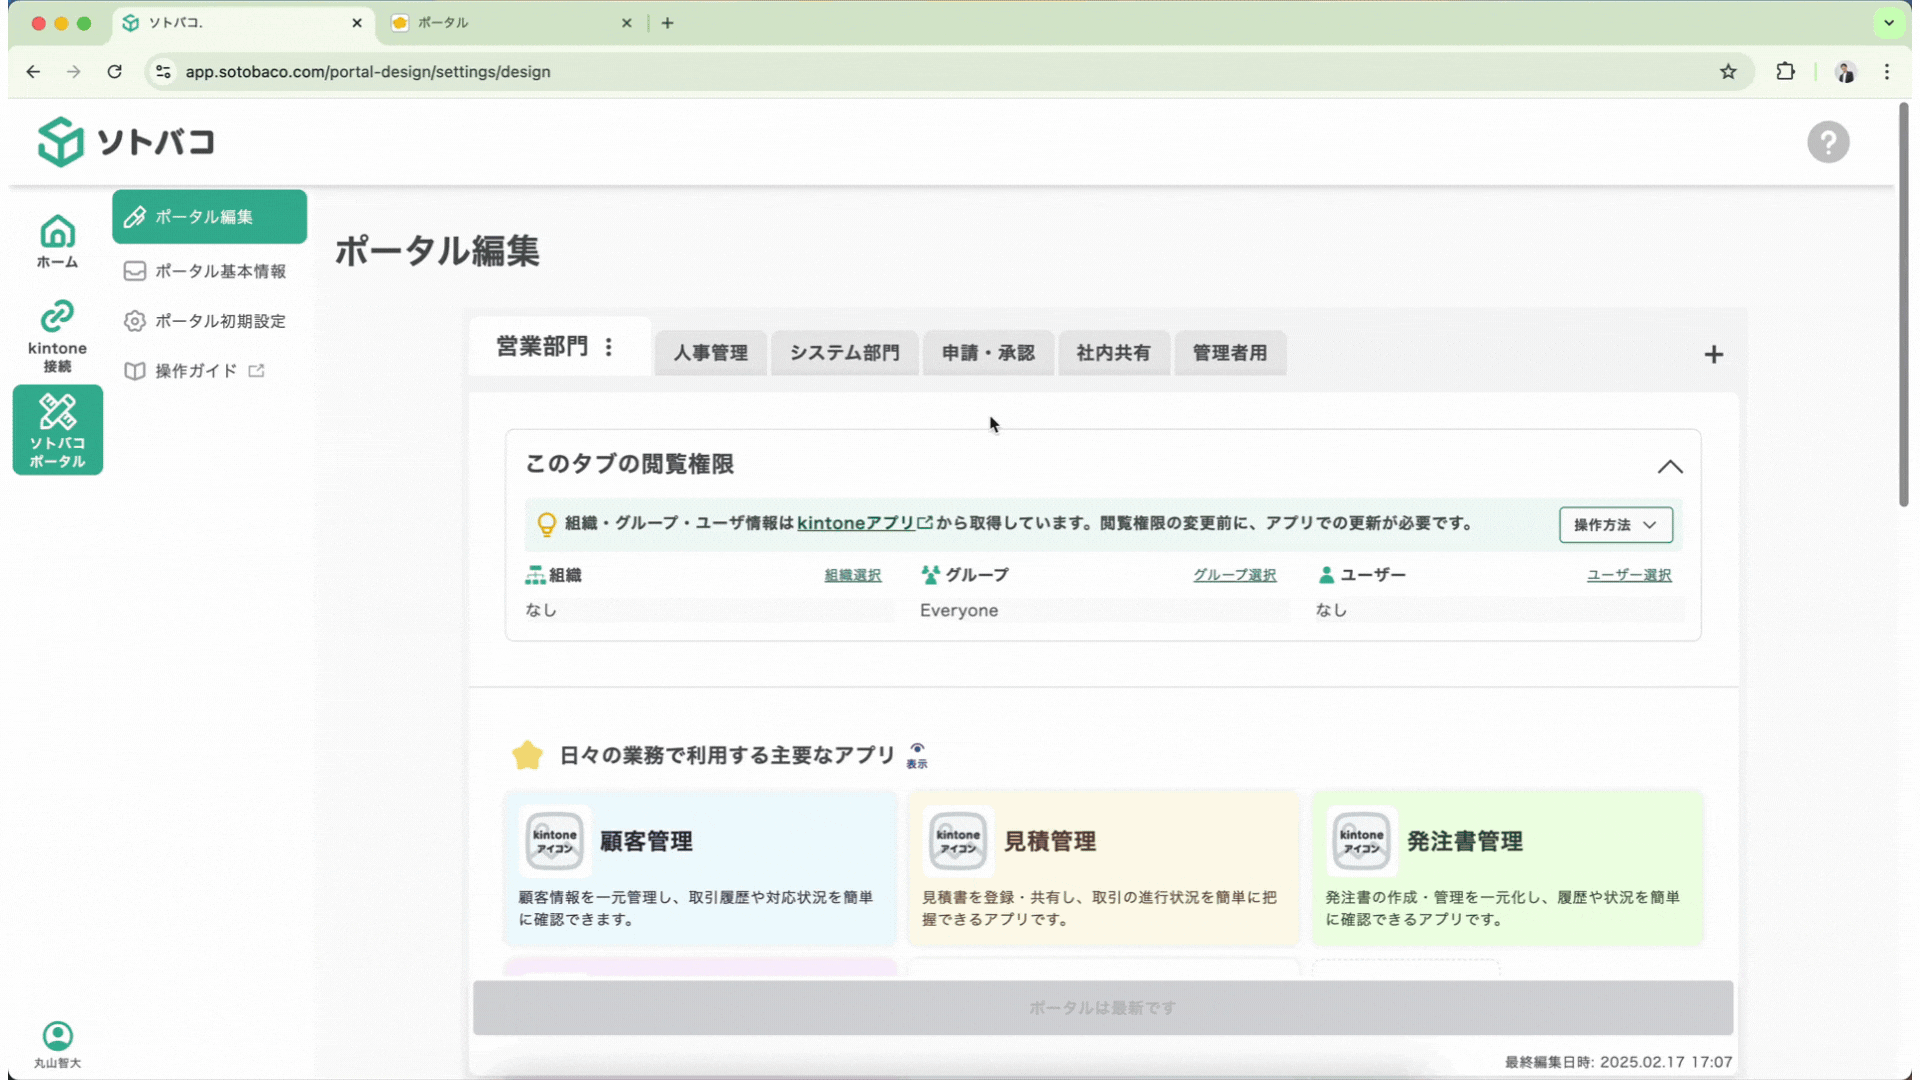Switch to the 申請・承認 tab
The width and height of the screenshot is (1920, 1080).
pyautogui.click(x=988, y=353)
